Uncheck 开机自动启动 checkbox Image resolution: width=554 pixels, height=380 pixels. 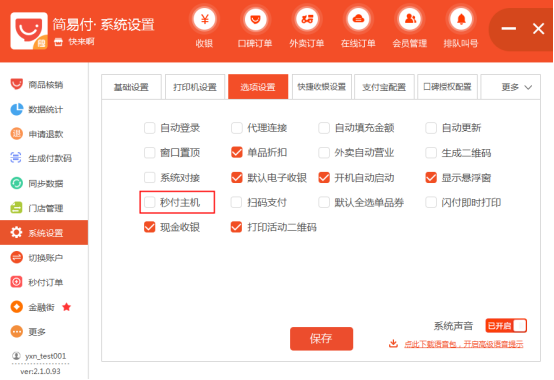[324, 178]
